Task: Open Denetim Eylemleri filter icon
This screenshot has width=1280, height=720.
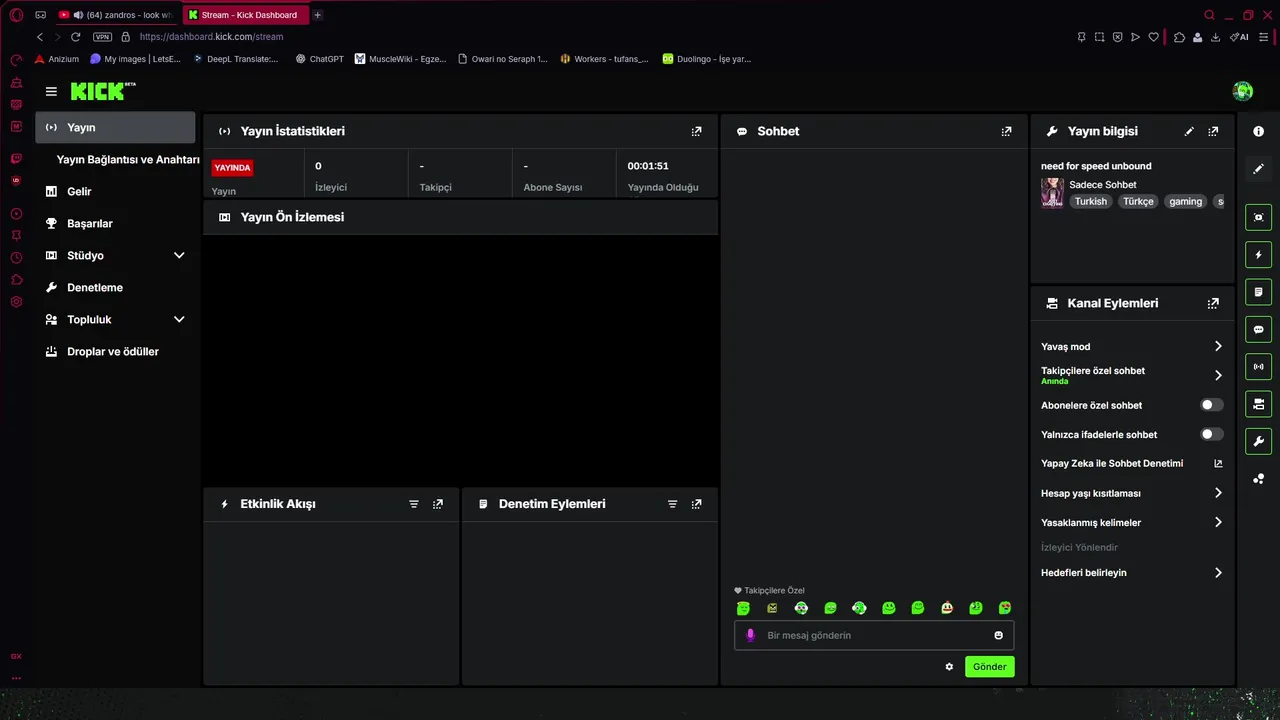Action: click(673, 504)
